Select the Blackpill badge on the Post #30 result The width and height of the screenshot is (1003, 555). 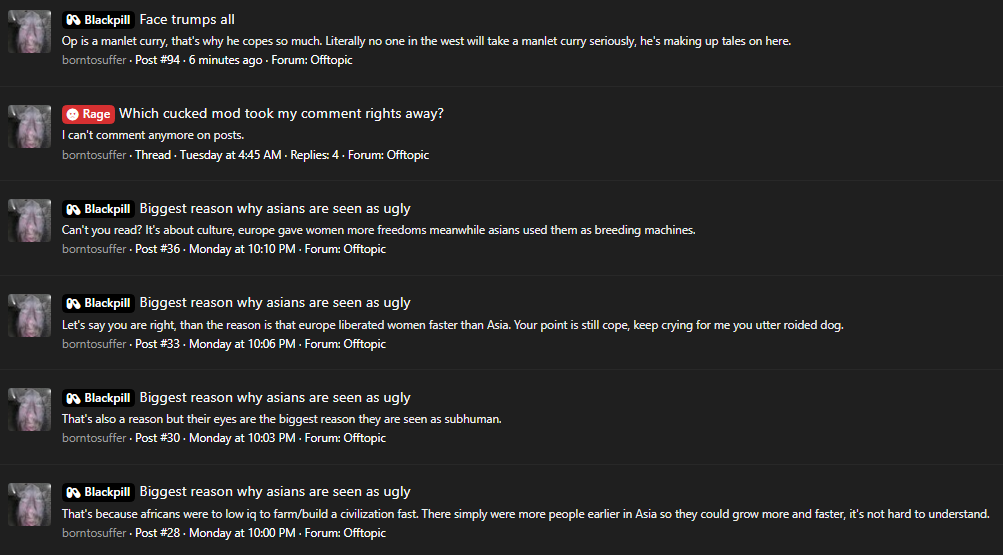pos(98,398)
